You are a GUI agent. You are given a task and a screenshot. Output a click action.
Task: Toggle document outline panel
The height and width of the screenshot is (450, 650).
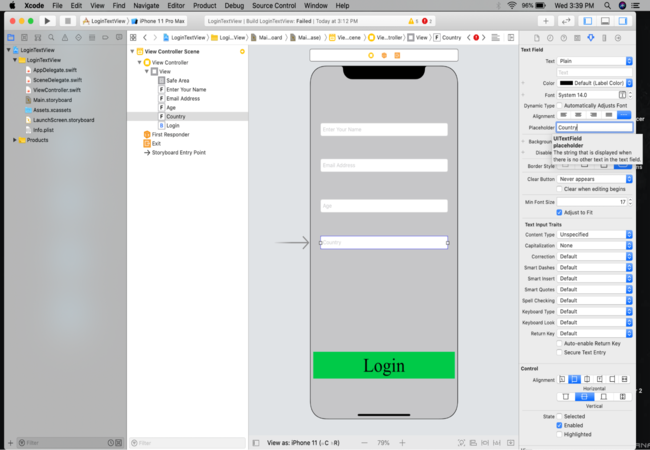[256, 443]
